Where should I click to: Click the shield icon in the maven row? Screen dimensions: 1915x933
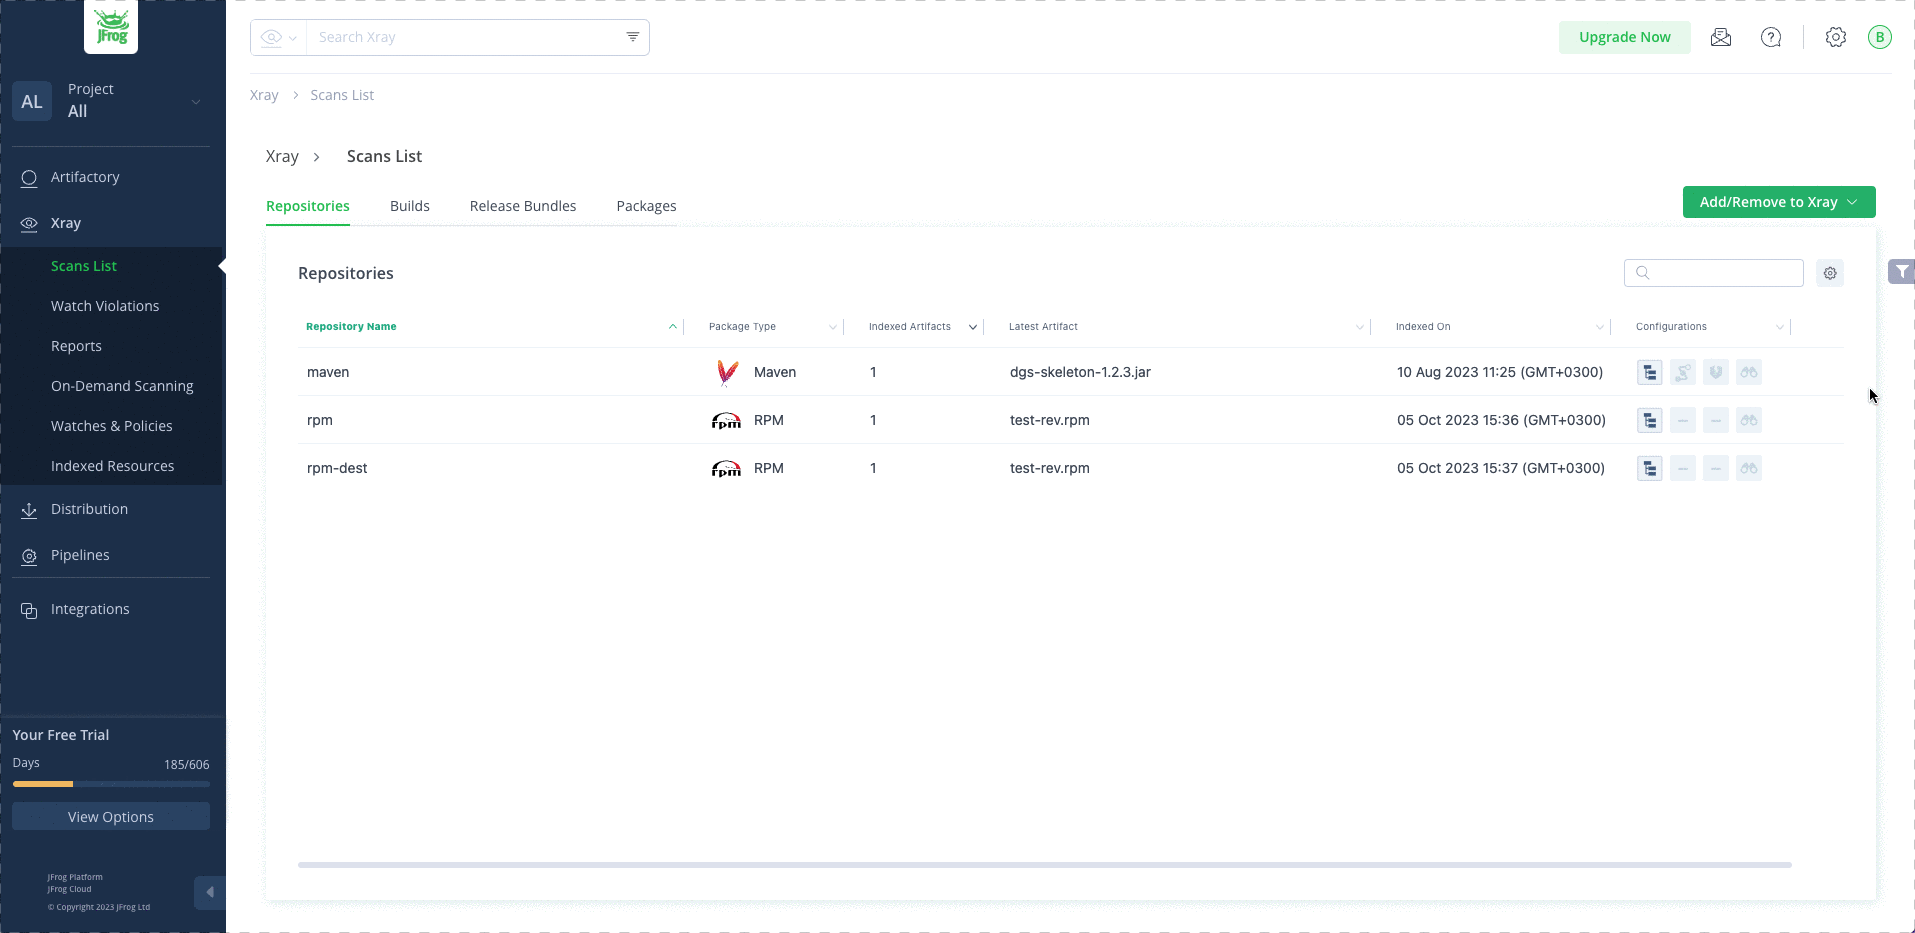point(1715,372)
